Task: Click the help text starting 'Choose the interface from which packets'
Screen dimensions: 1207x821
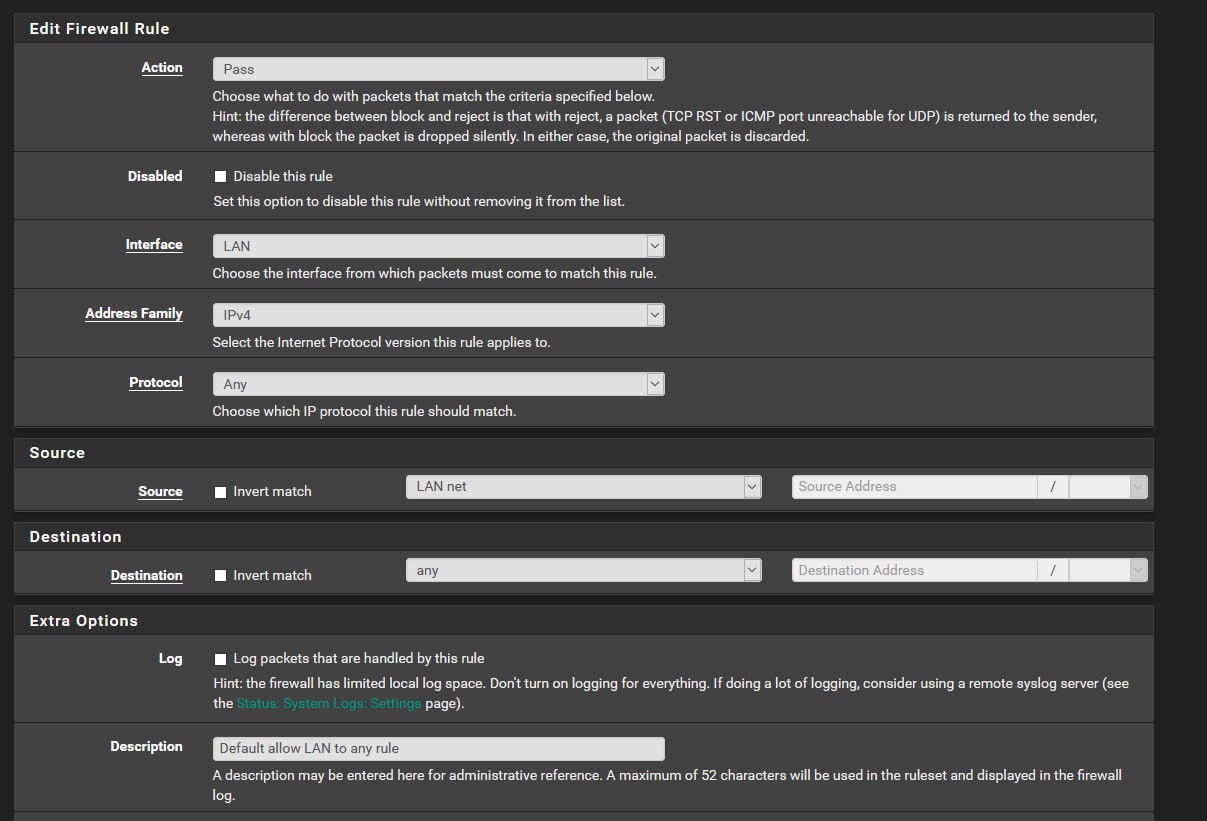Action: pyautogui.click(x=435, y=273)
